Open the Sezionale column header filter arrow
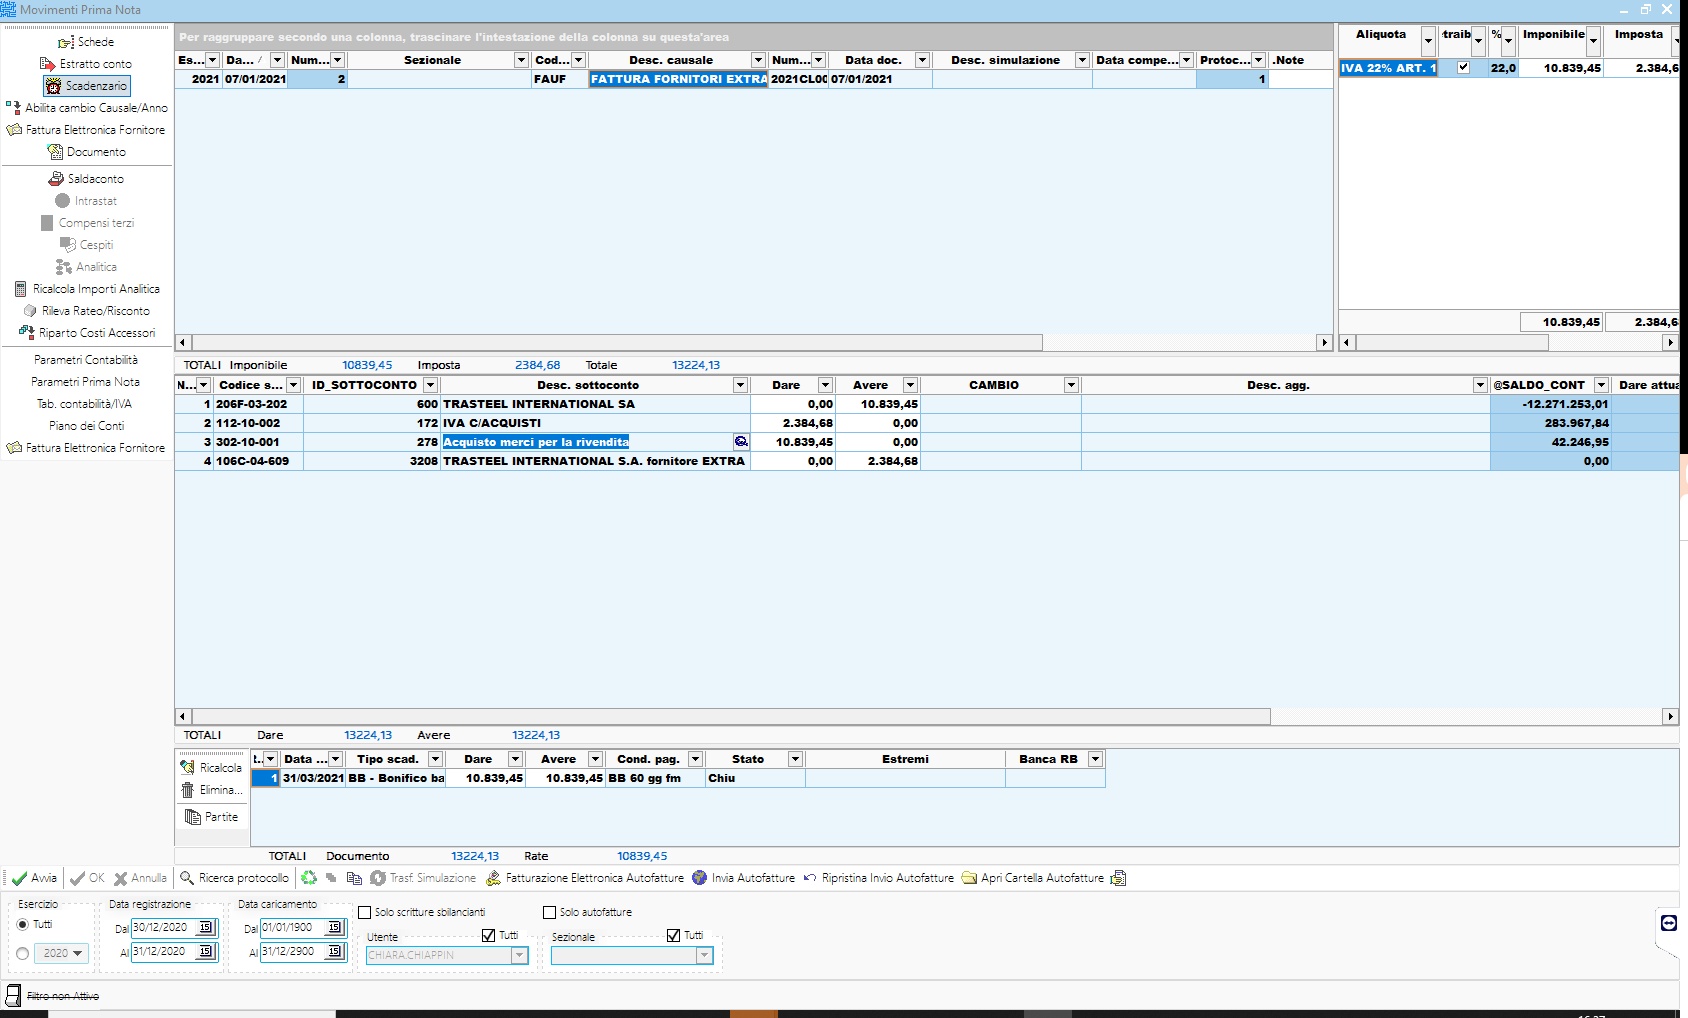The width and height of the screenshot is (1688, 1018). (521, 60)
